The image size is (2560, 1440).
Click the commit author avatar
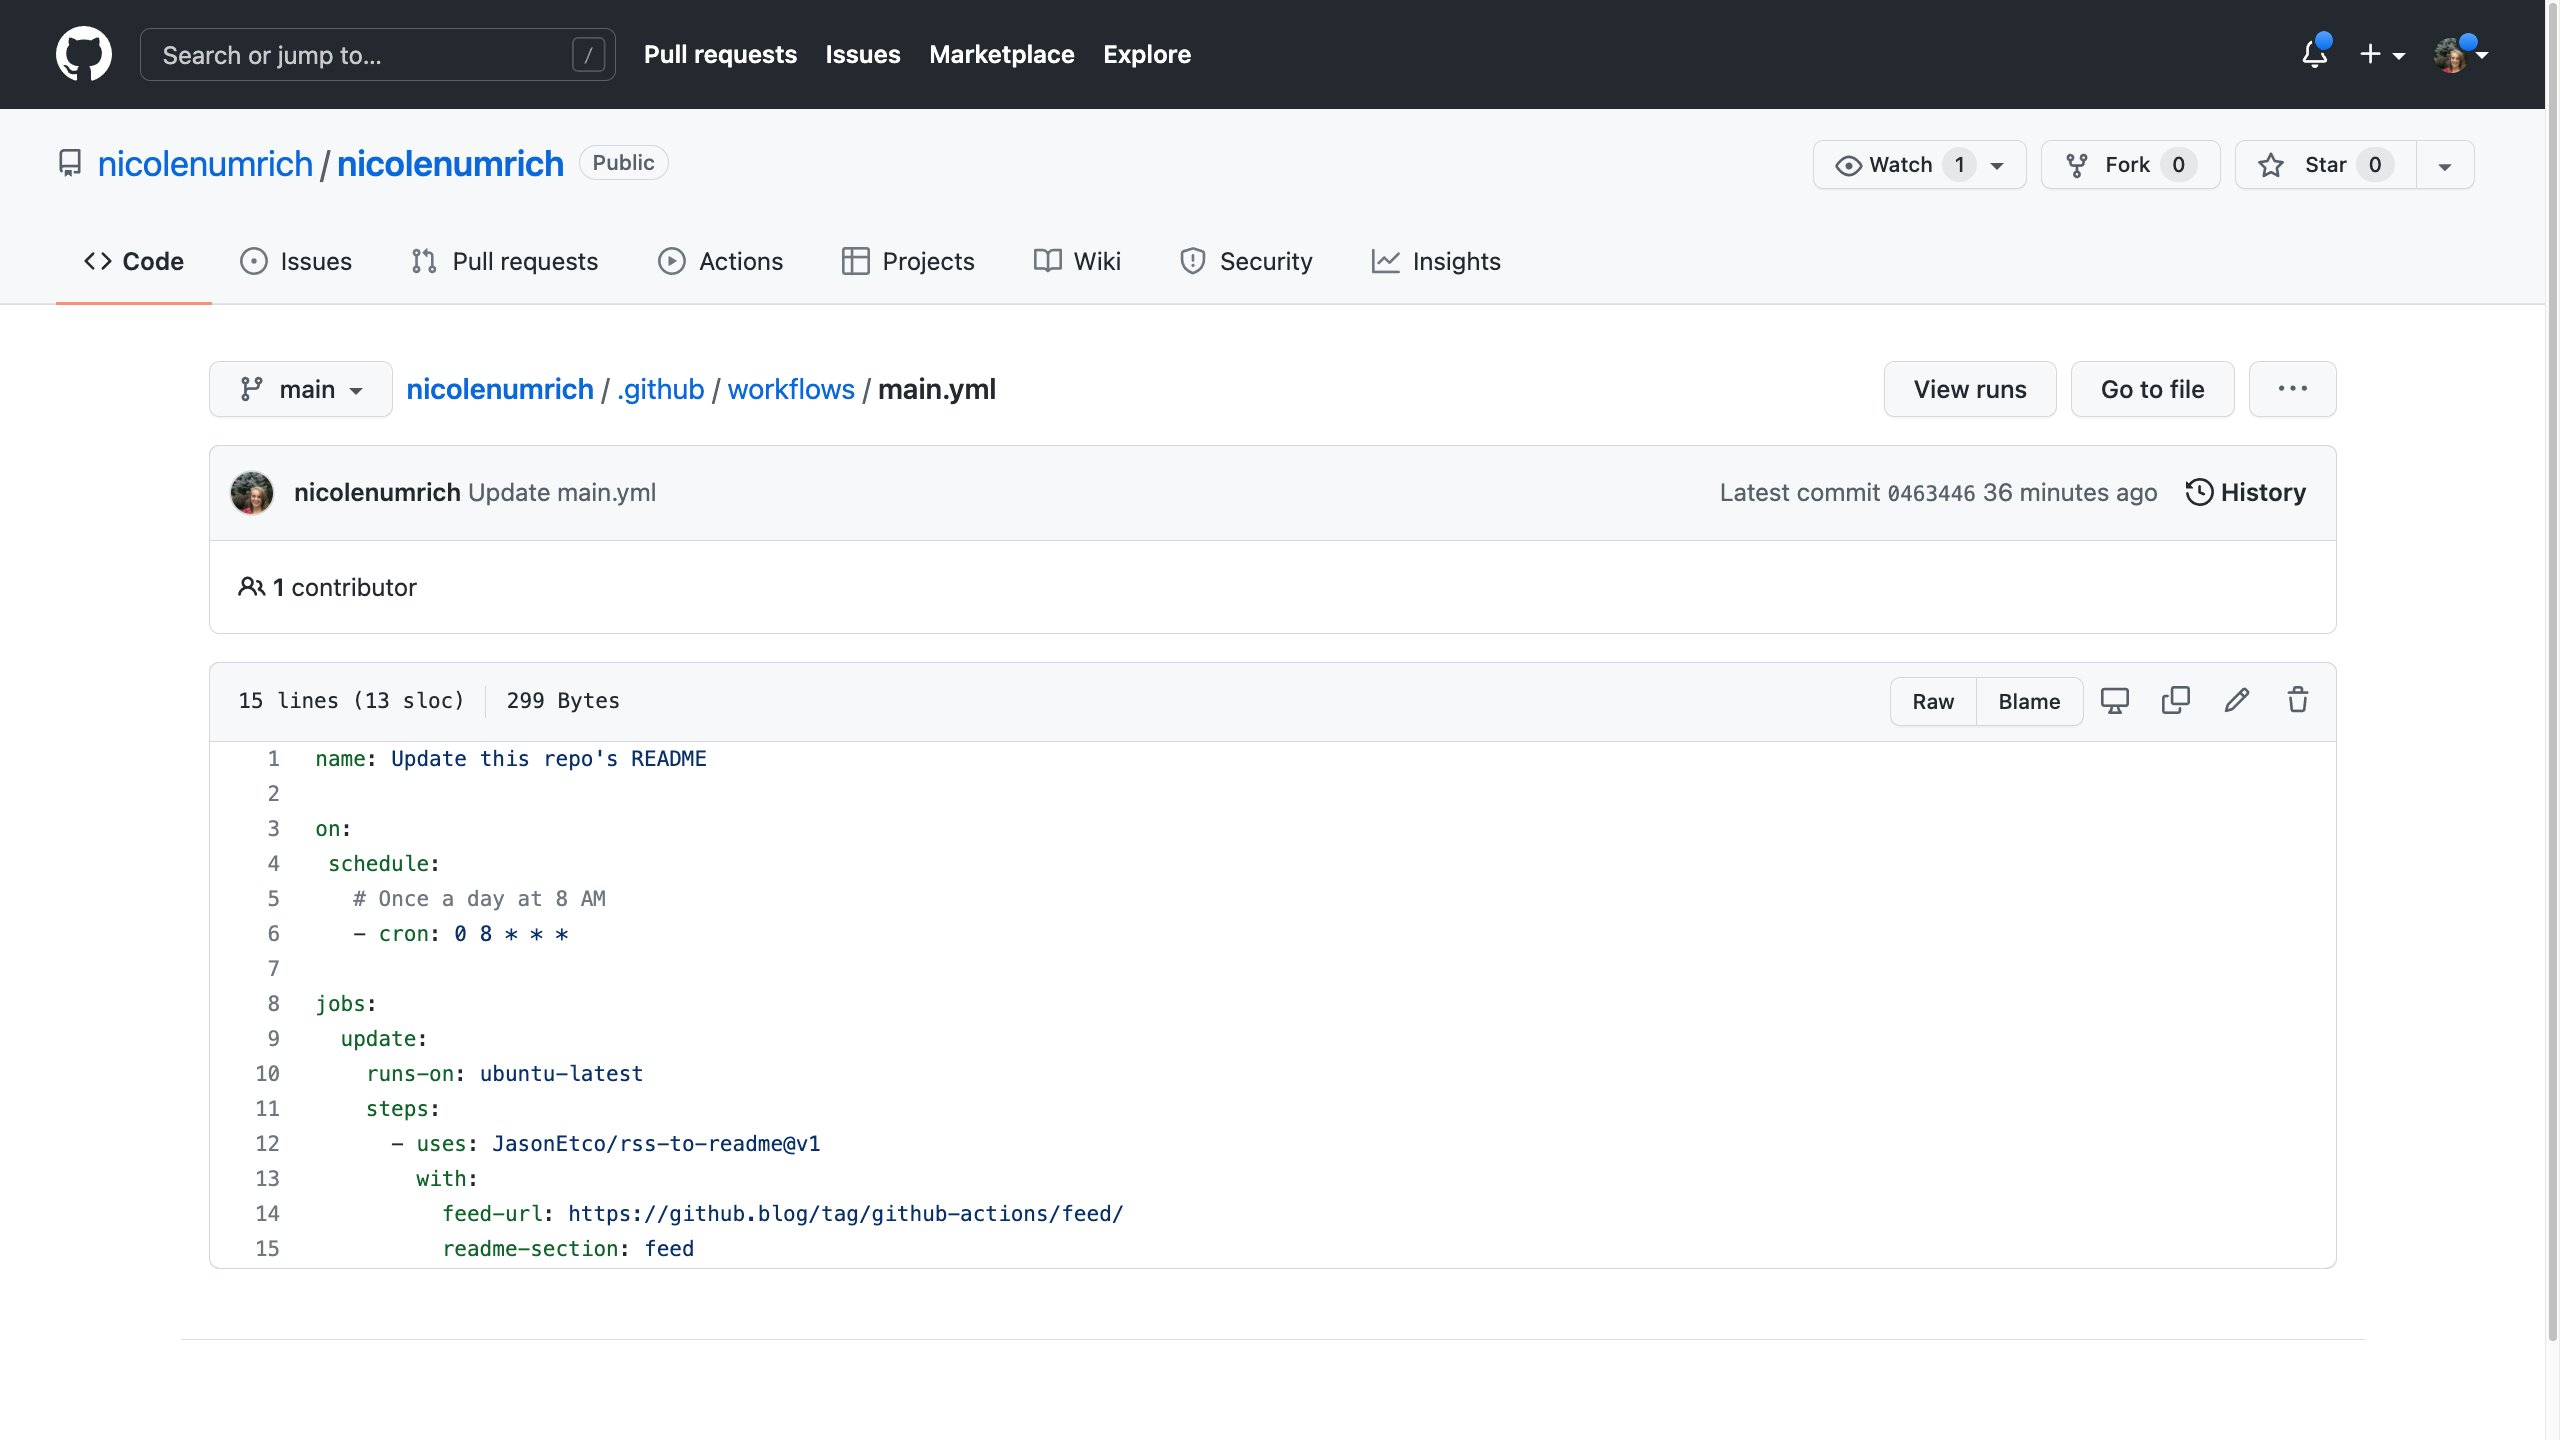click(x=252, y=493)
